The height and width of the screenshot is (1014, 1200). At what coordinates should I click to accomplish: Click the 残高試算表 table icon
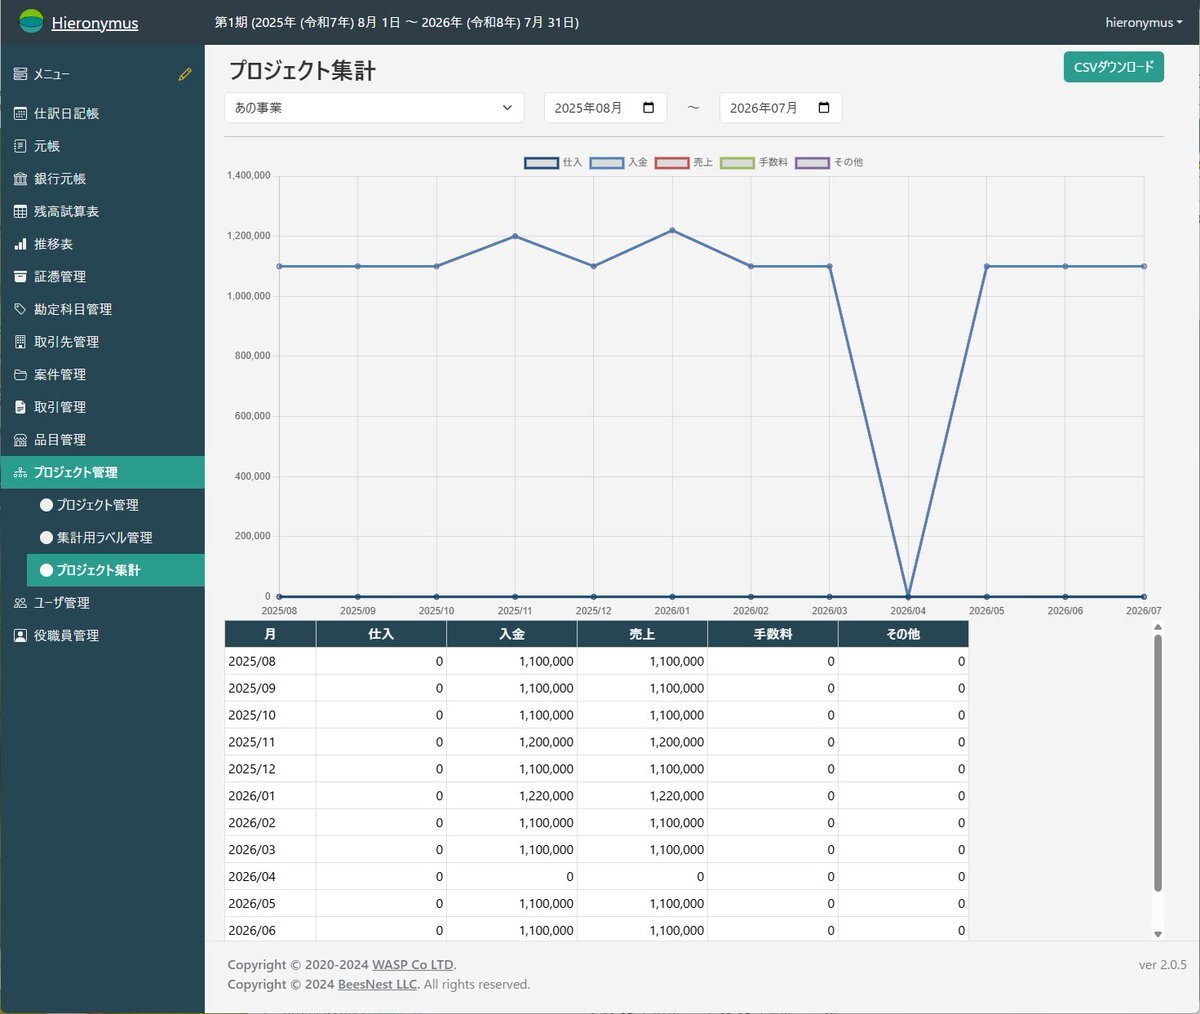pyautogui.click(x=20, y=212)
